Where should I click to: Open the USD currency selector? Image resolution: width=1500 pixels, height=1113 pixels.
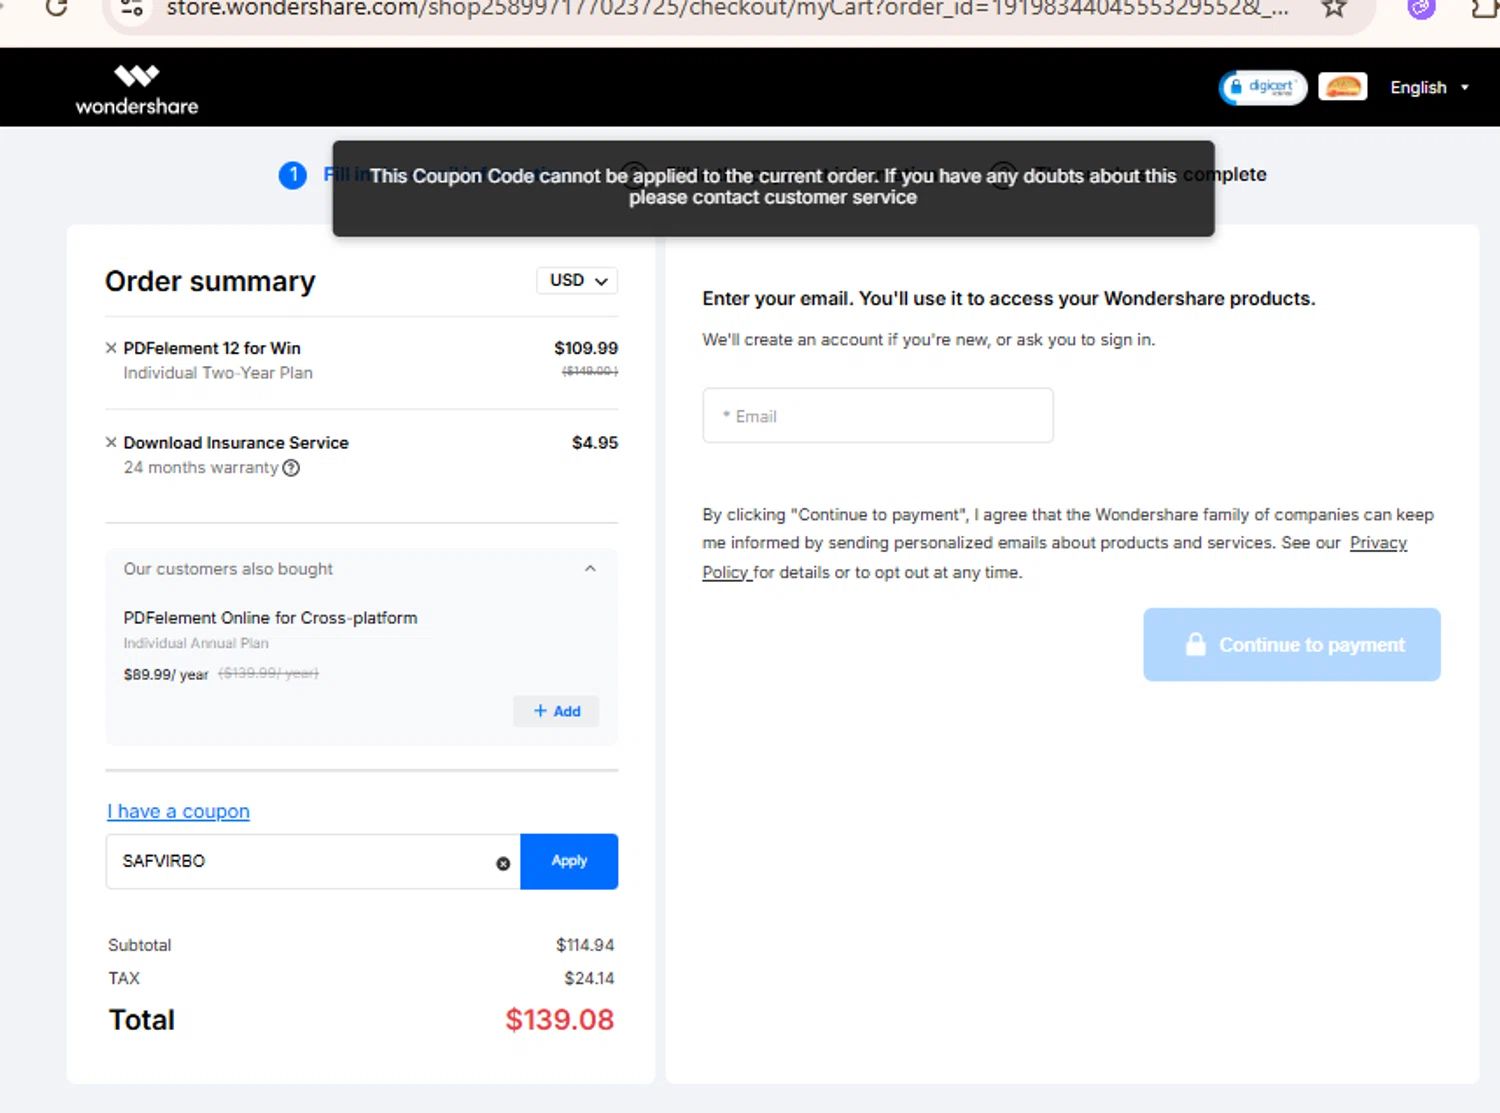[x=577, y=281]
